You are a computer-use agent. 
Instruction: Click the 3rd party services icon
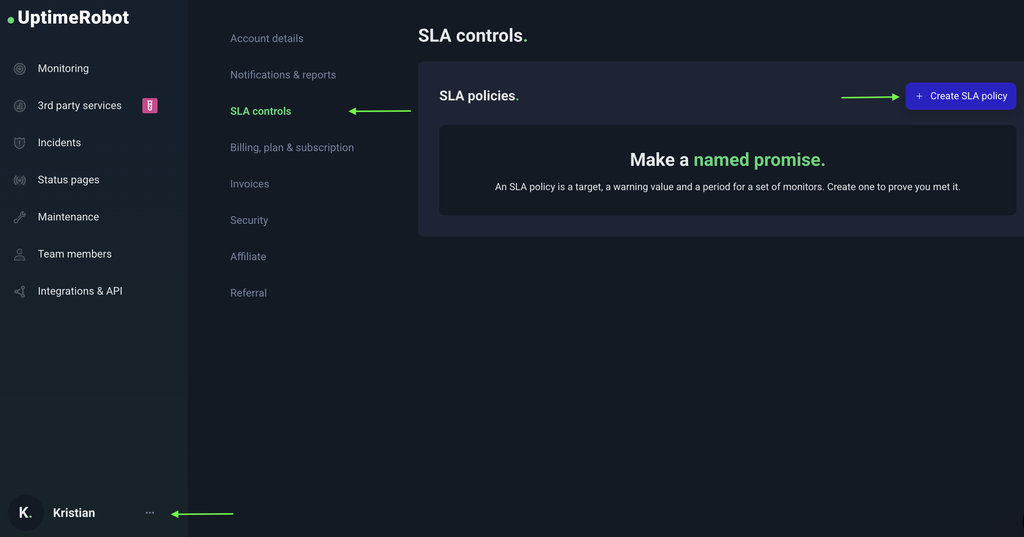point(20,106)
